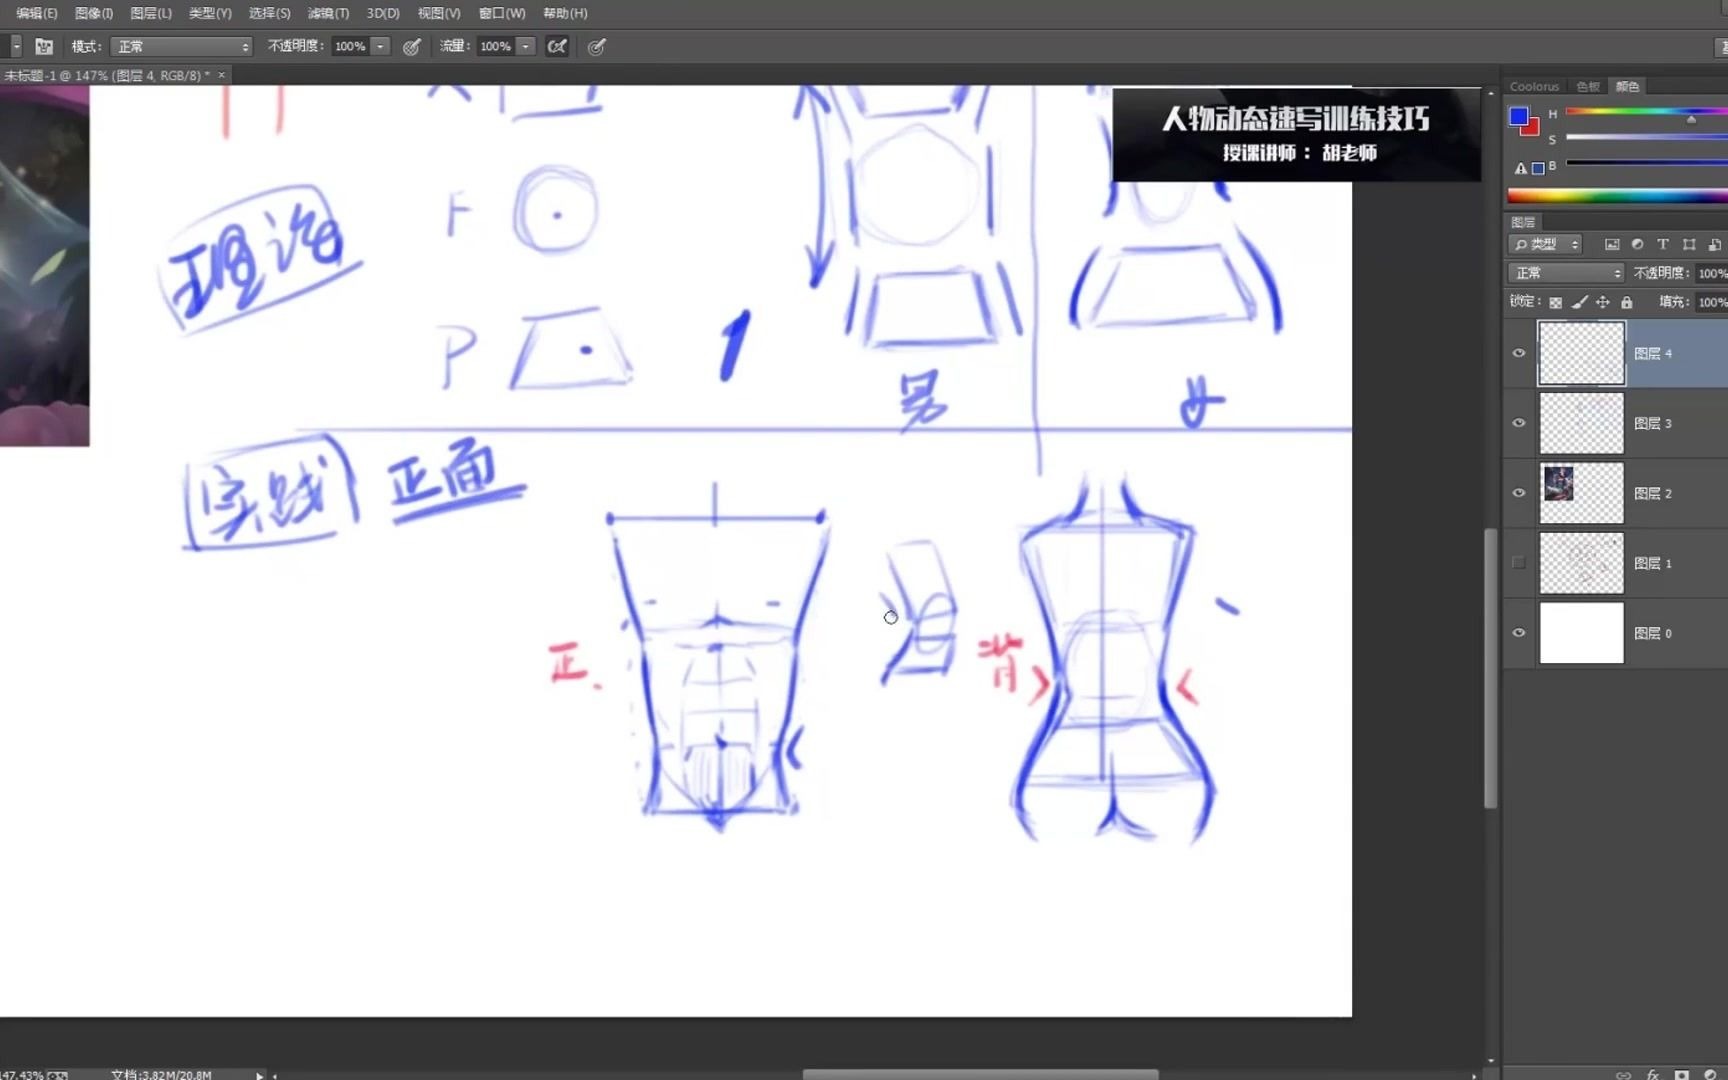Enable lock transparent pixels in Layers panel
Viewport: 1728px width, 1080px height.
coord(1555,302)
